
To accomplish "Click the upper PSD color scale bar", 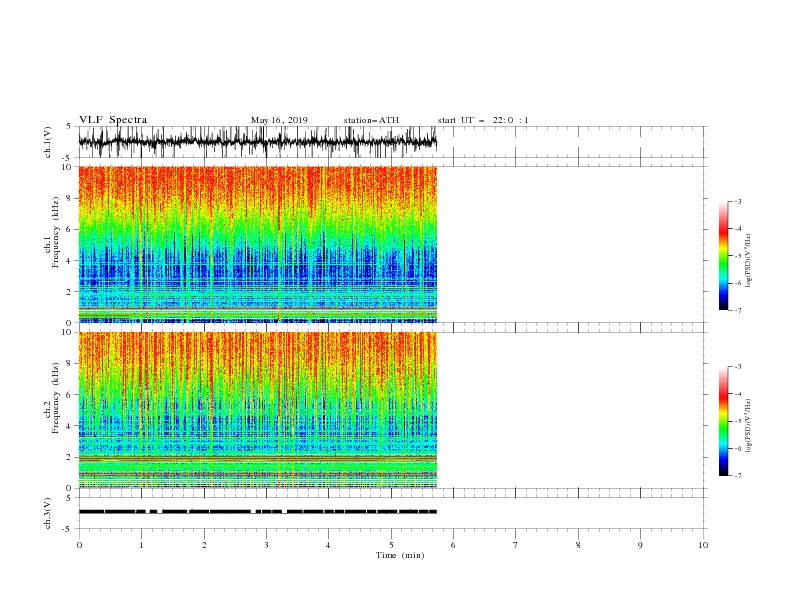I will point(724,256).
